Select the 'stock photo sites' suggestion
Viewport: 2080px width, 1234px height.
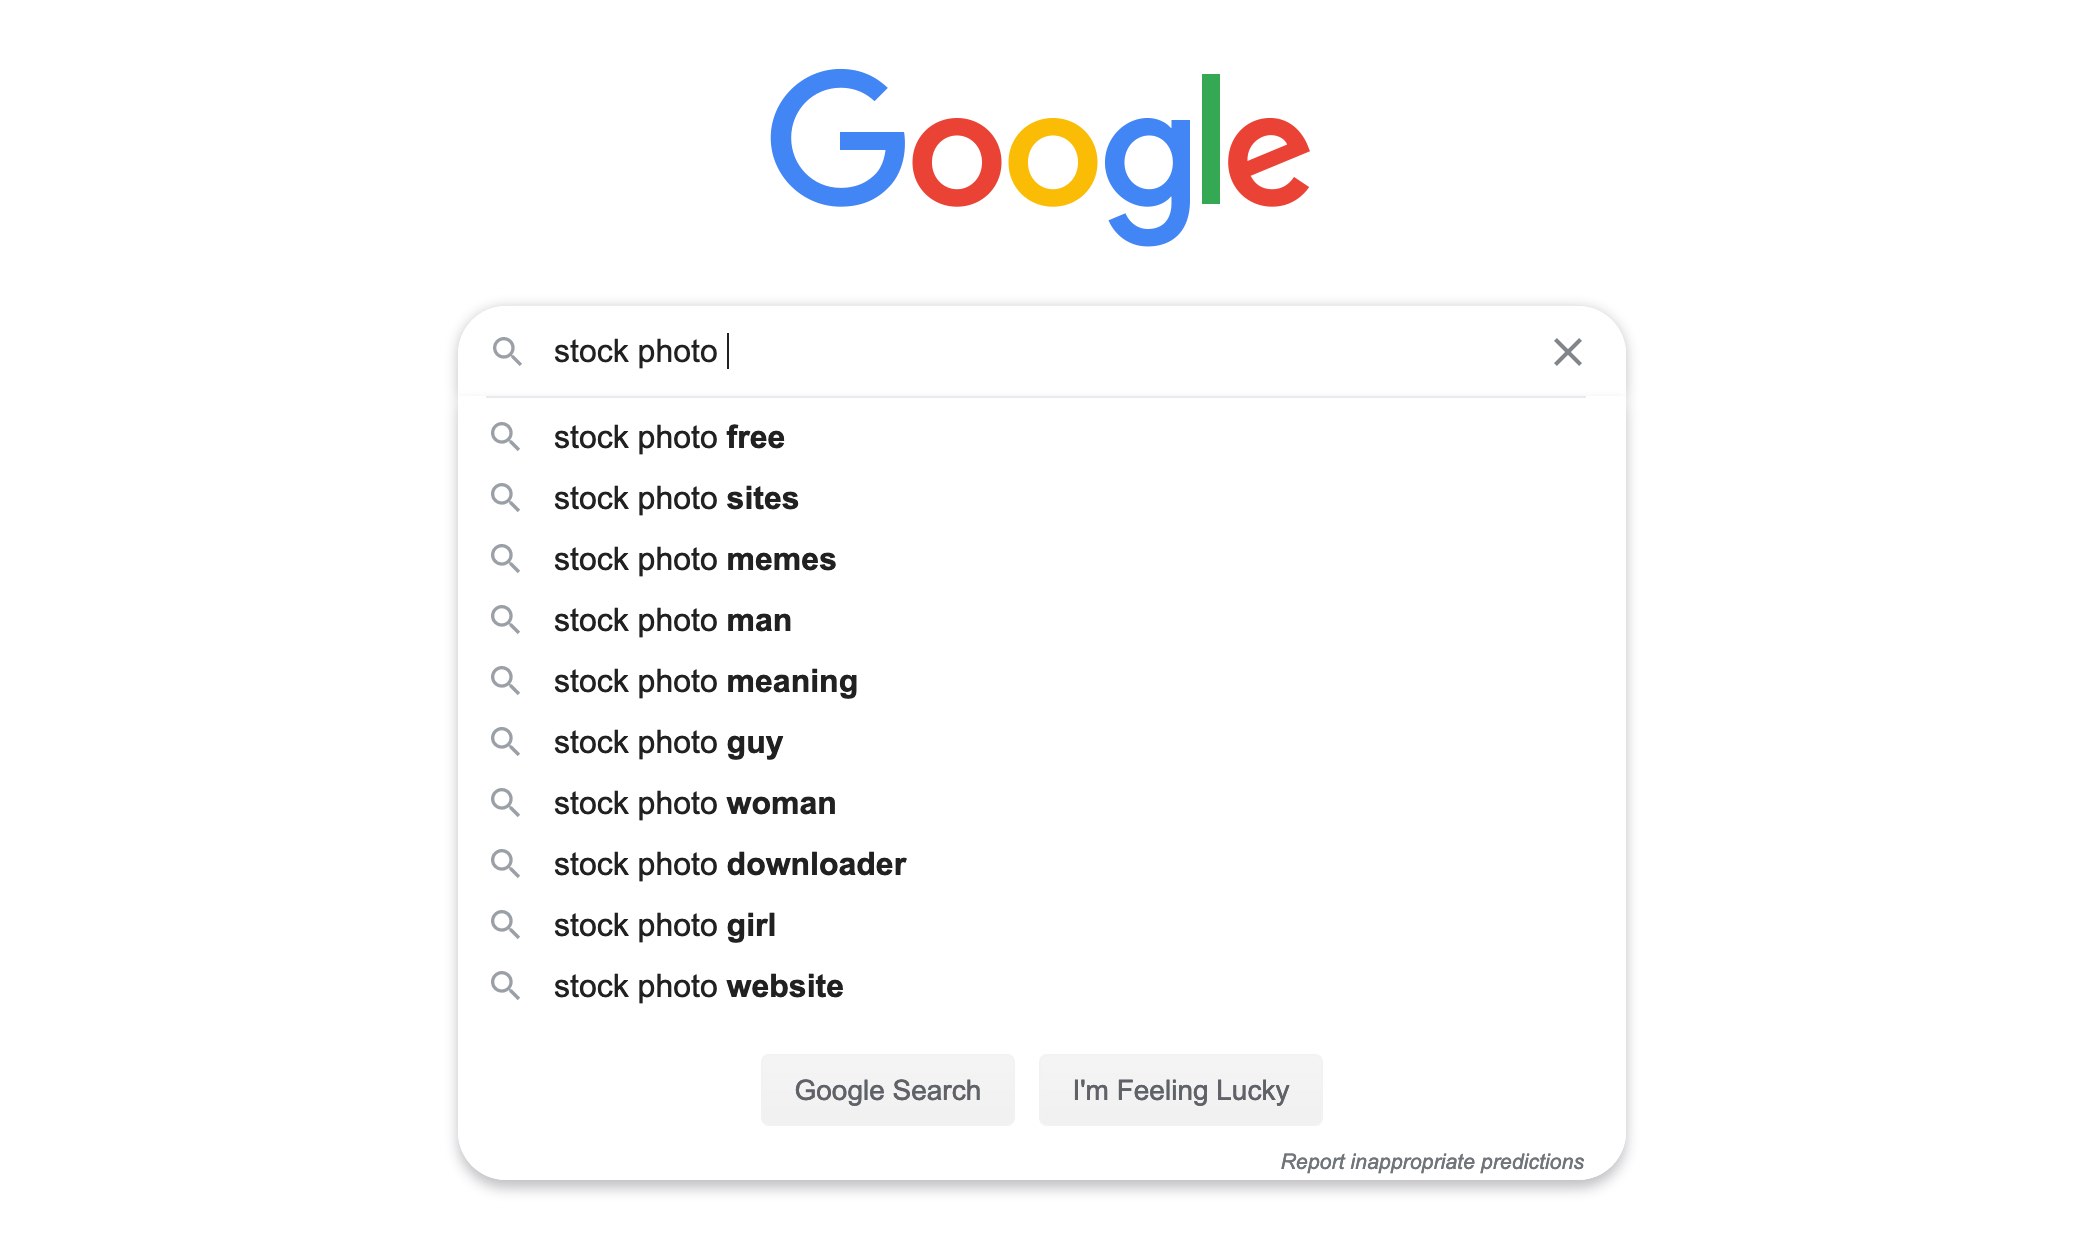tap(675, 498)
